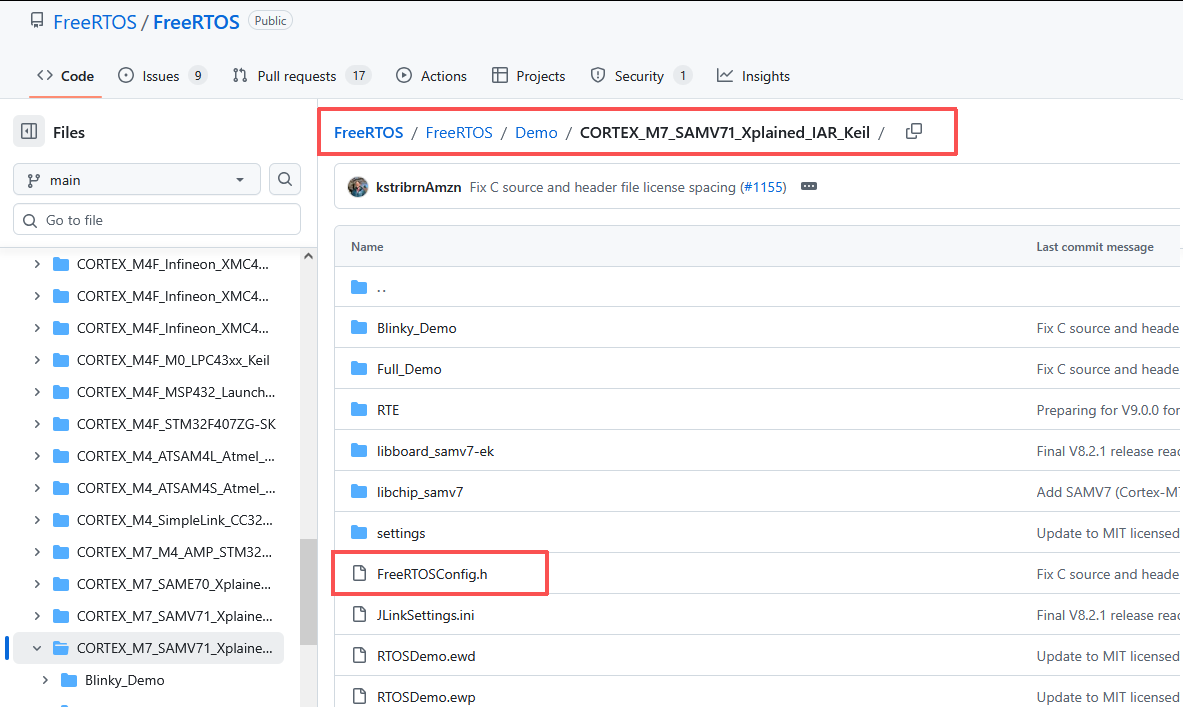This screenshot has height=707, width=1183.
Task: Switch to the Projects tab
Action: tap(528, 75)
